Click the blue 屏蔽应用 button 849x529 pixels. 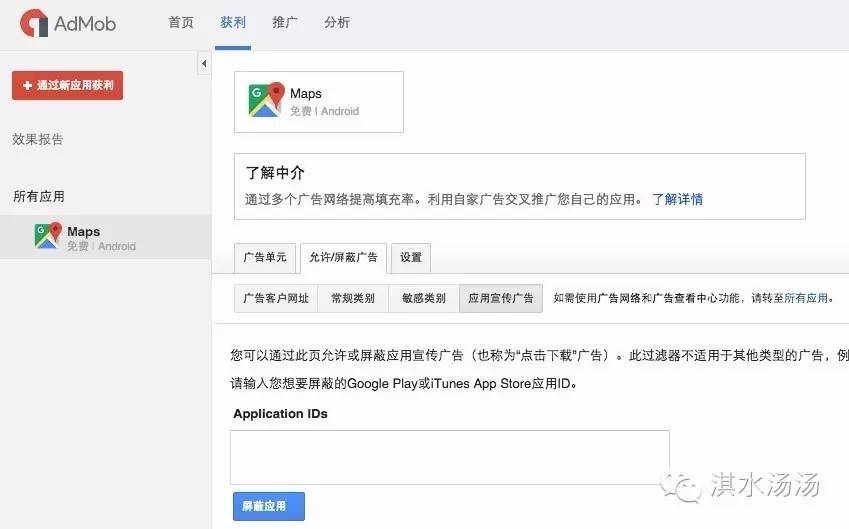click(269, 506)
